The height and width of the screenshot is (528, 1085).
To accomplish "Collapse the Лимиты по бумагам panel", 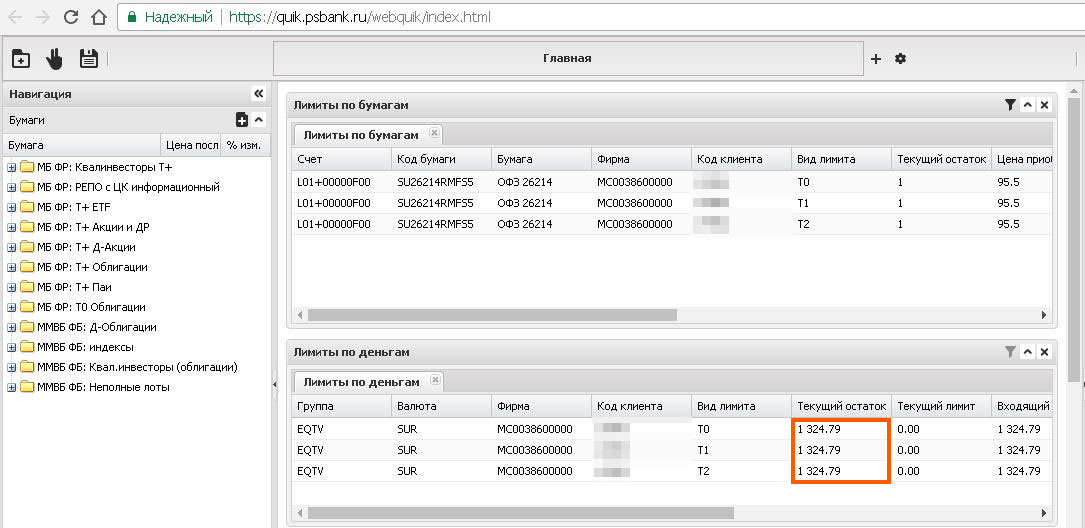I will point(1027,105).
